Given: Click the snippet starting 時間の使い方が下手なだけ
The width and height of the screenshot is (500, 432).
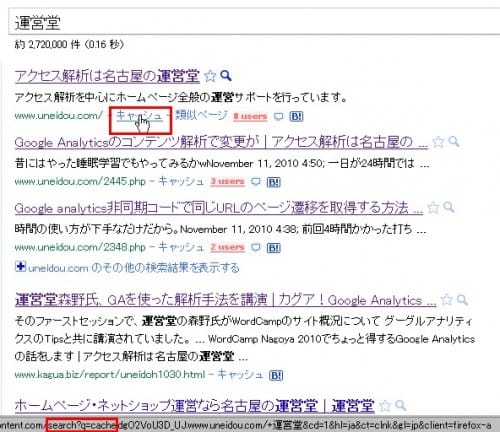Looking at the screenshot, I should coord(220,229).
